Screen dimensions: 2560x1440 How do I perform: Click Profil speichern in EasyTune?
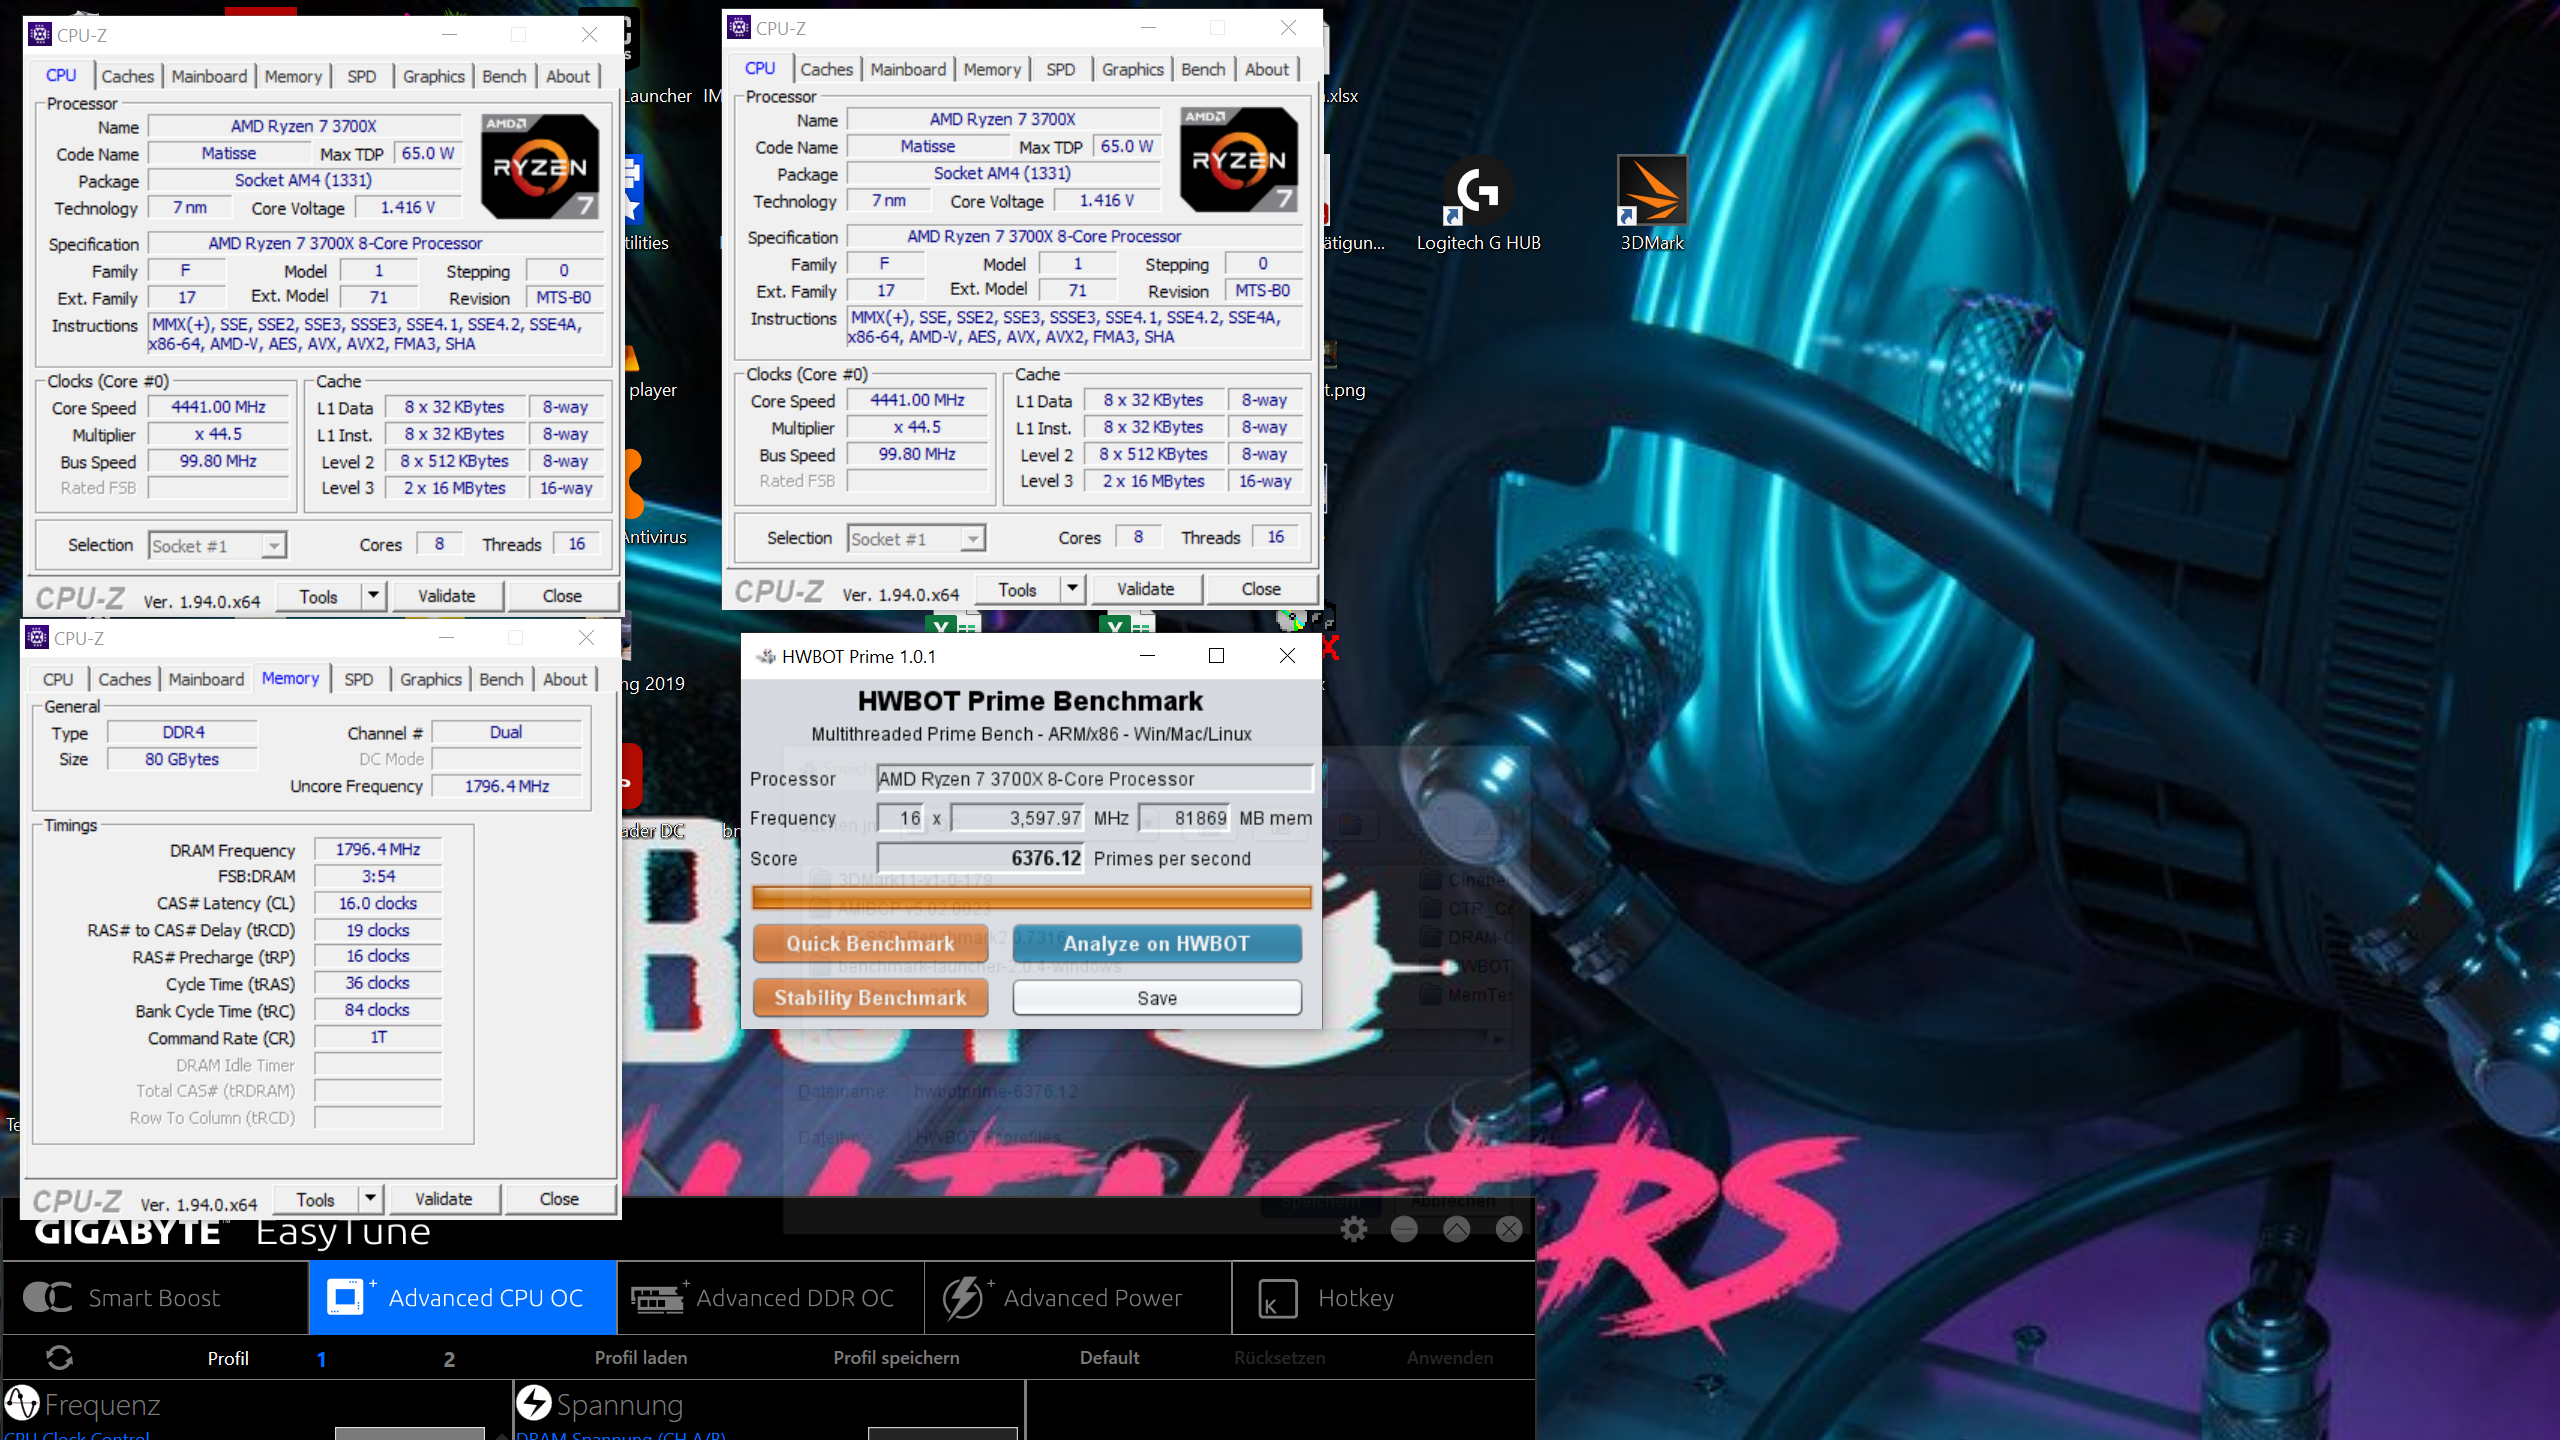tap(896, 1357)
